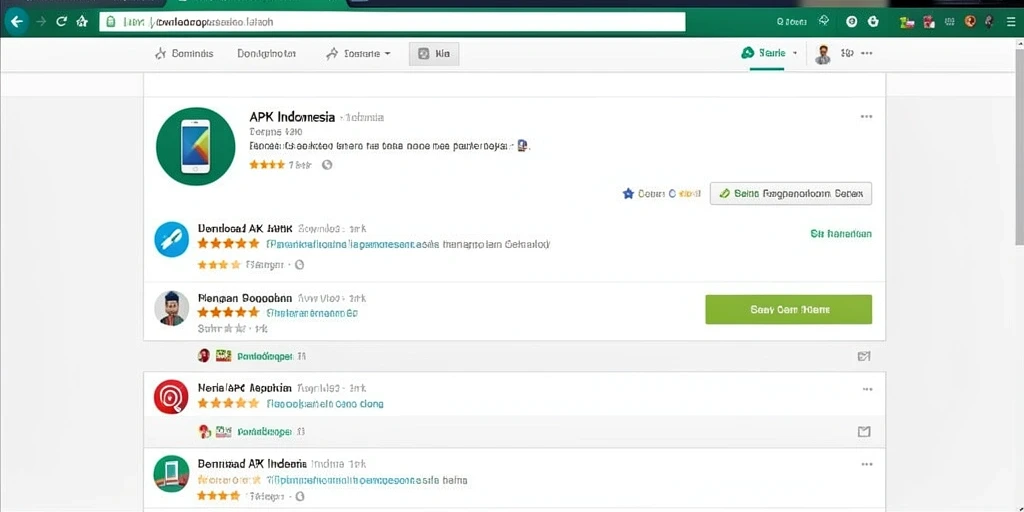Open the three-dot menu in navigation bar
The width and height of the screenshot is (1024, 512).
(867, 54)
